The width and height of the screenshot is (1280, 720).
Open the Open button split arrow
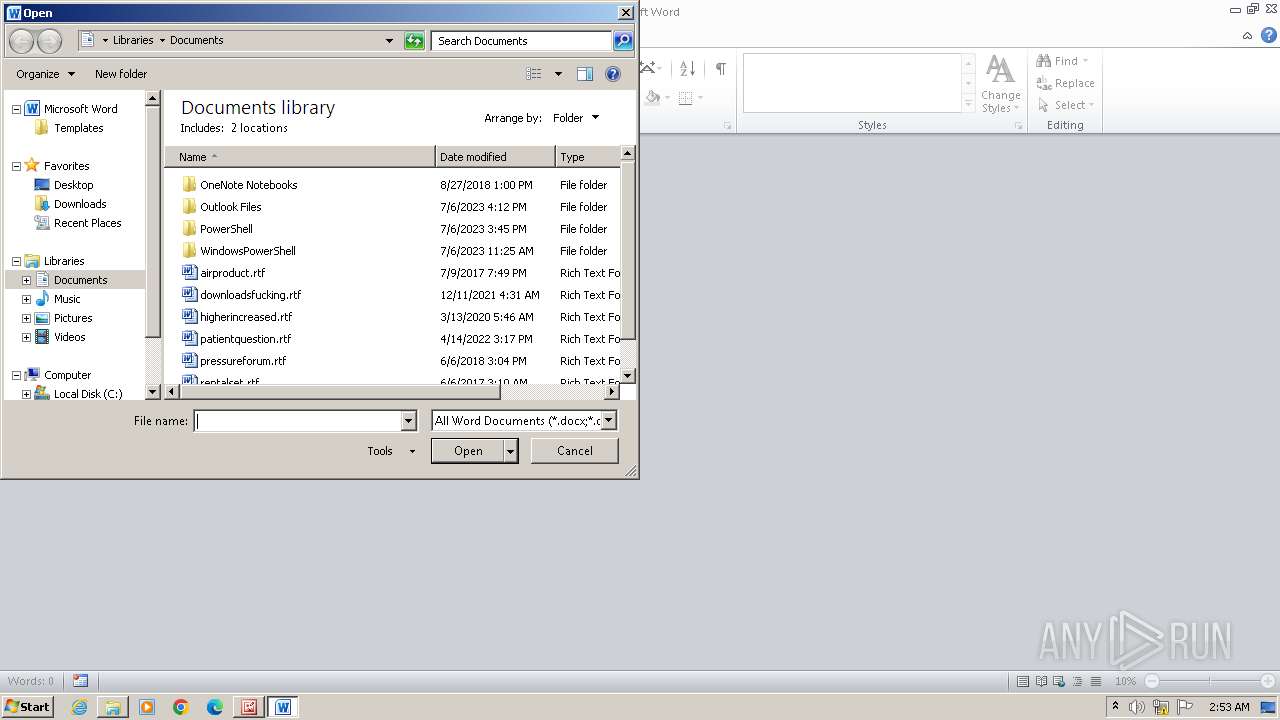(x=510, y=451)
